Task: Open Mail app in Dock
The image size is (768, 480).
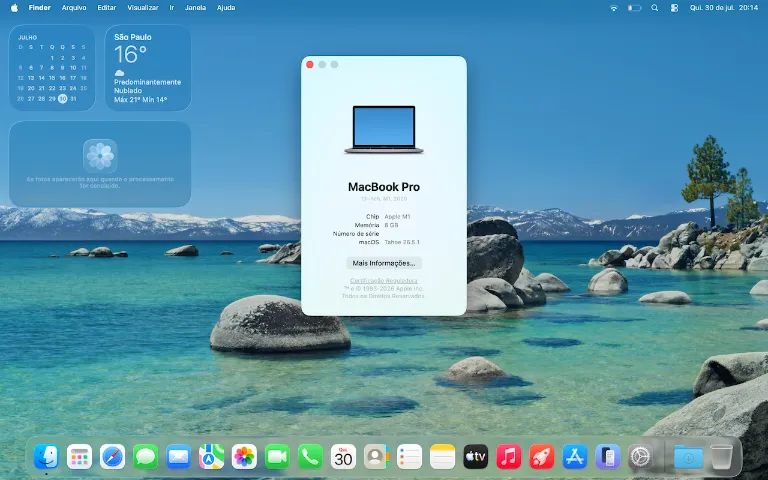Action: coord(178,456)
